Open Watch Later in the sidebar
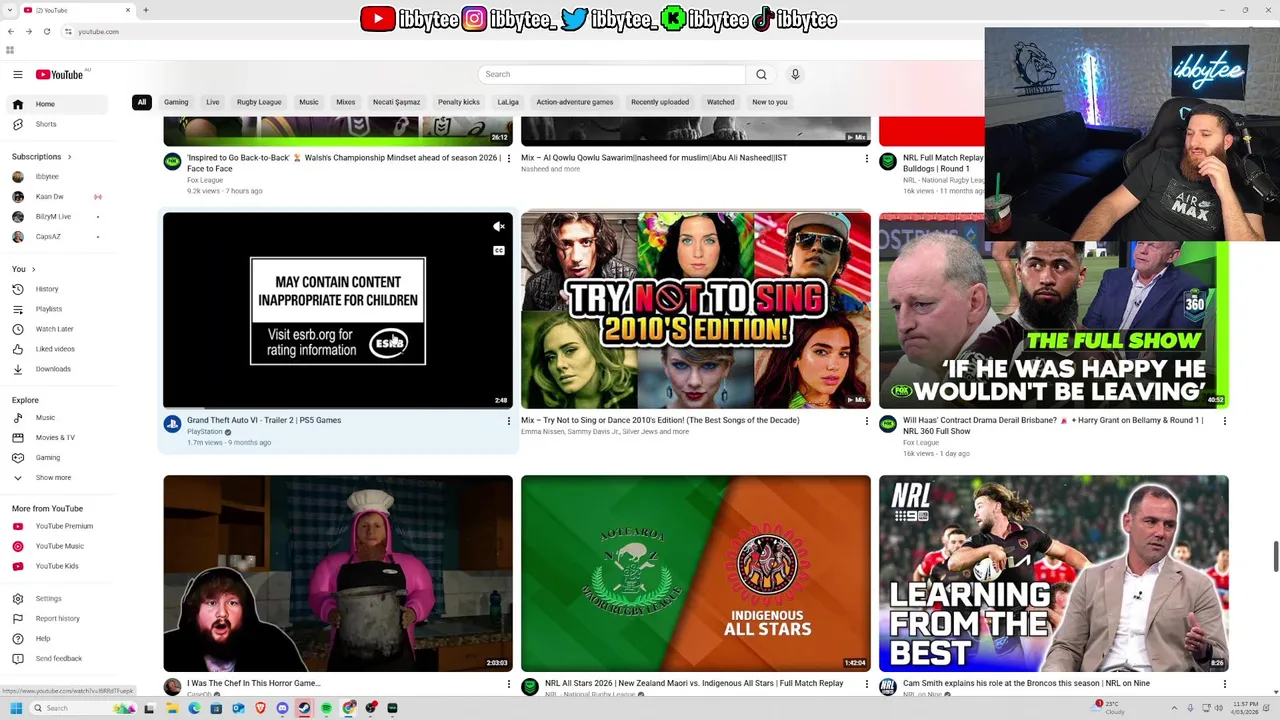 tap(56, 329)
